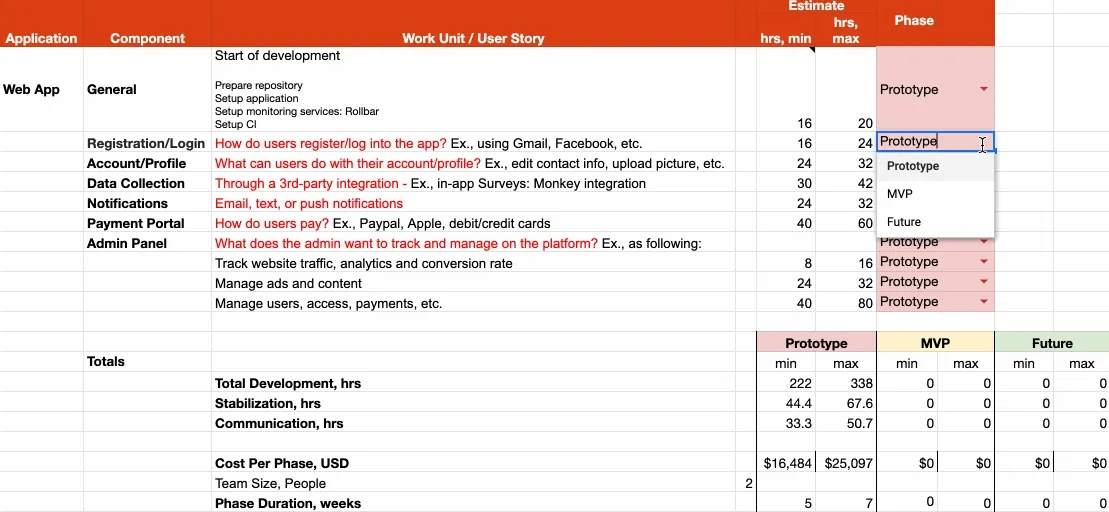Select the hrs max value 42 for Data Collection
1109x512 pixels.
pyautogui.click(x=846, y=183)
